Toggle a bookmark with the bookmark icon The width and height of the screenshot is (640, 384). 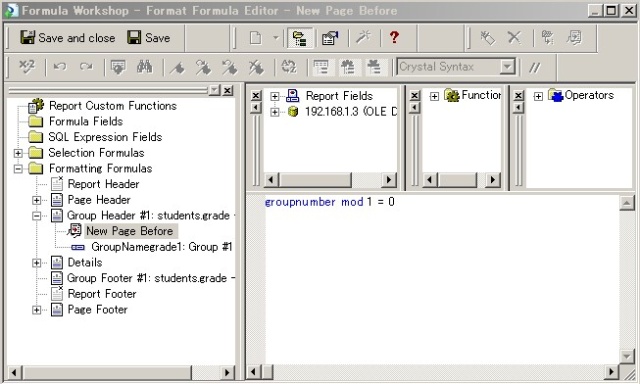click(x=177, y=67)
